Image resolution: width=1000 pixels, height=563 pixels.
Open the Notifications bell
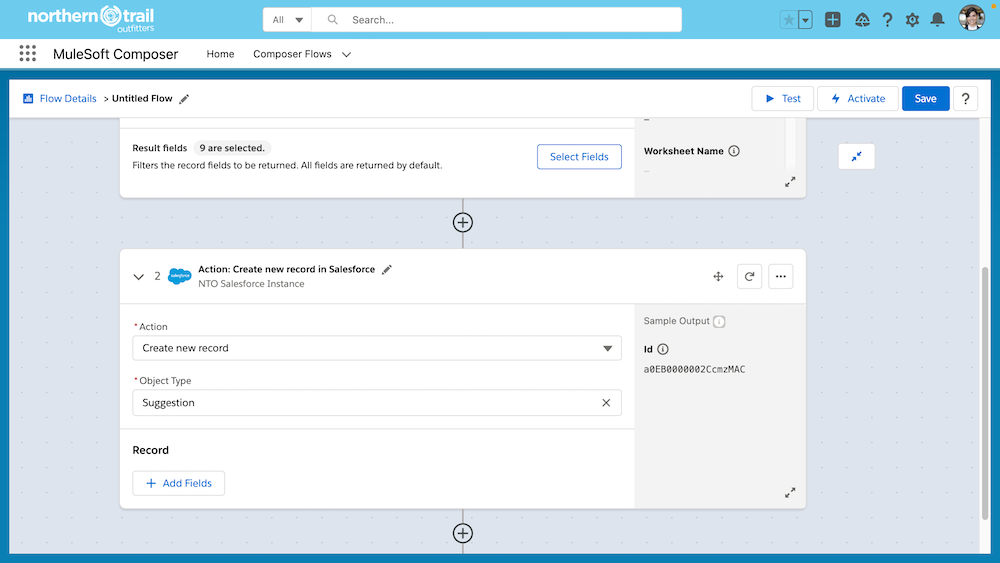coord(937,20)
